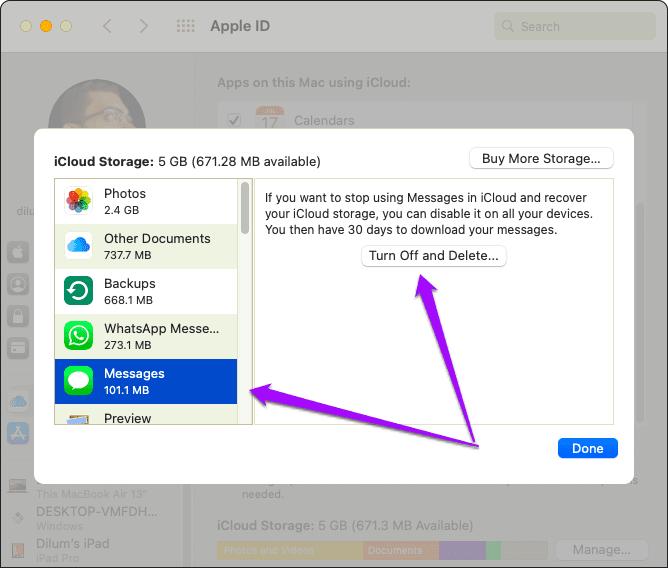Click the Buy More Storage button
The height and width of the screenshot is (568, 668).
coord(541,159)
